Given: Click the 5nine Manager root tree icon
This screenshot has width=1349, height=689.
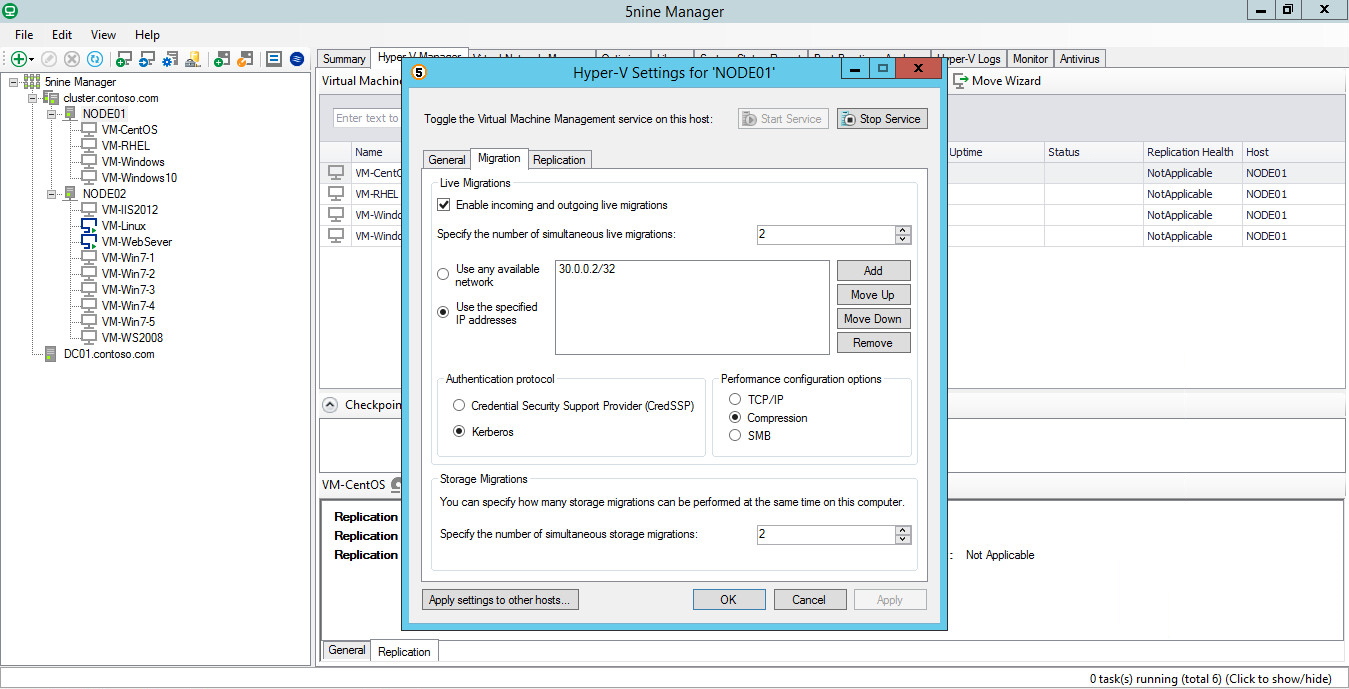Looking at the screenshot, I should click(x=32, y=82).
